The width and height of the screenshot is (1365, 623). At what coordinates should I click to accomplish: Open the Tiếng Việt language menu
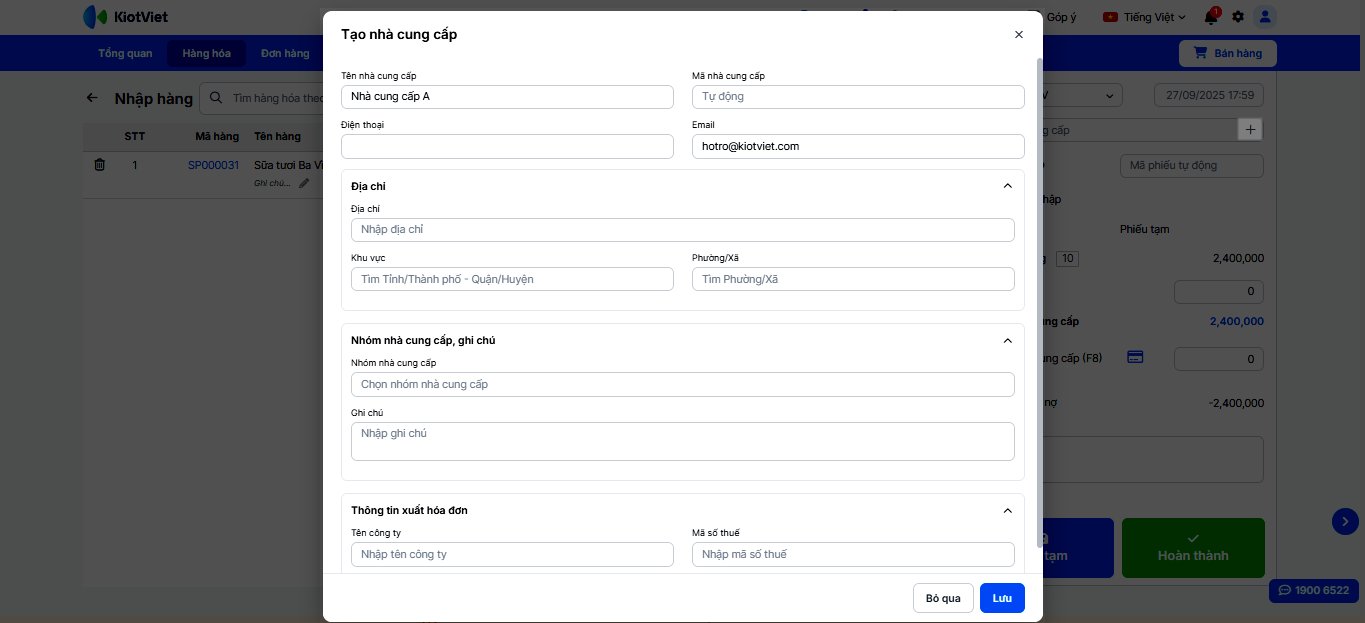(1144, 17)
